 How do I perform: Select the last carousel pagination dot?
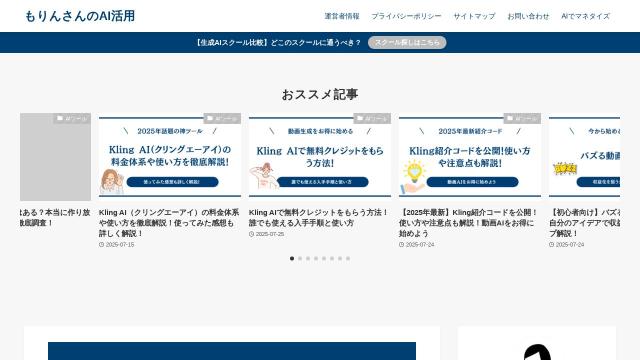[x=348, y=258]
